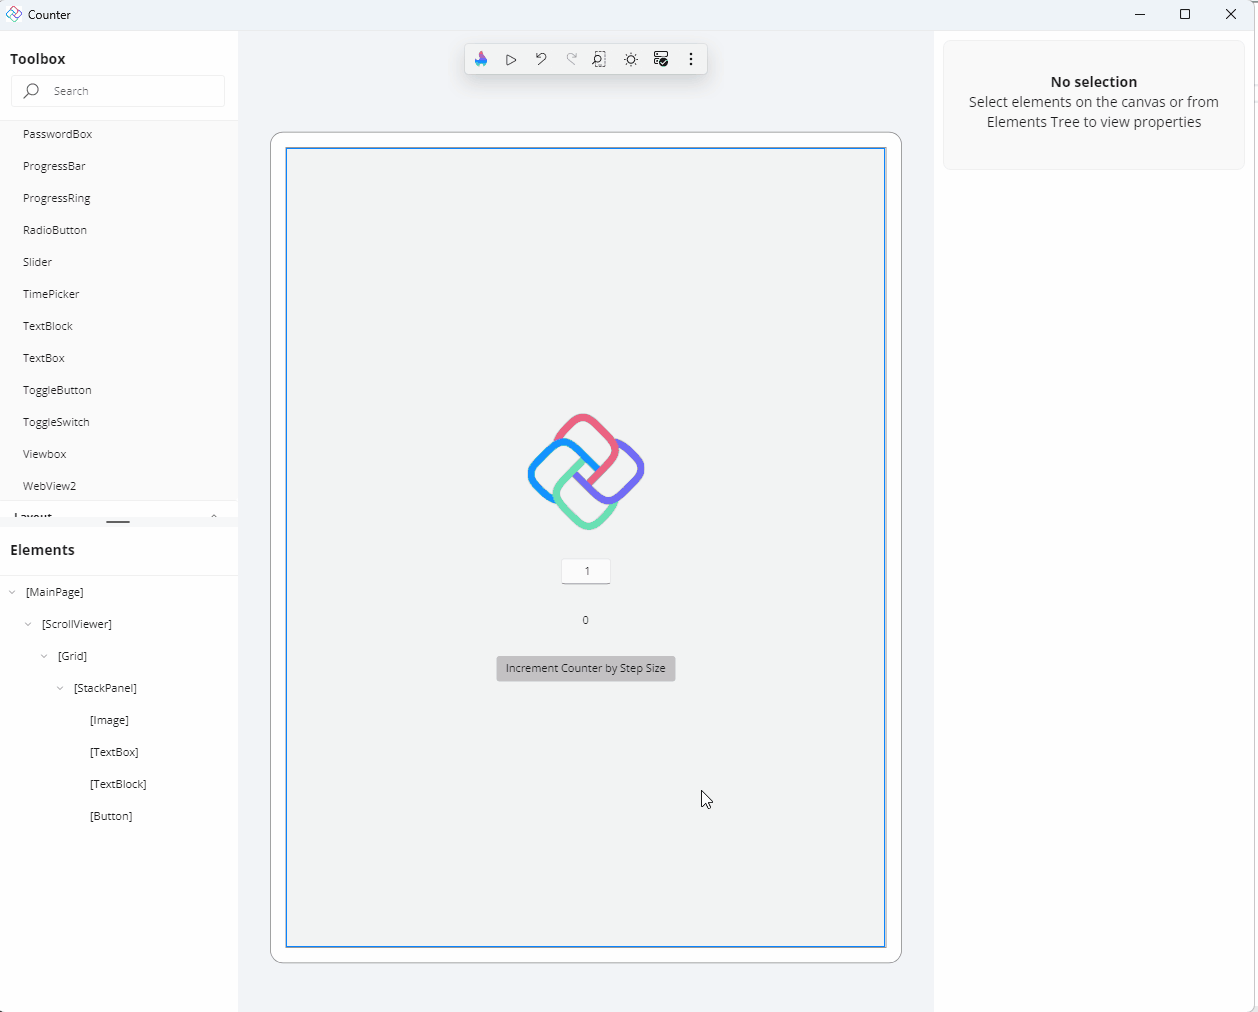Image resolution: width=1258 pixels, height=1012 pixels.
Task: Collapse the [StackPanel] tree node
Action: (x=59, y=687)
